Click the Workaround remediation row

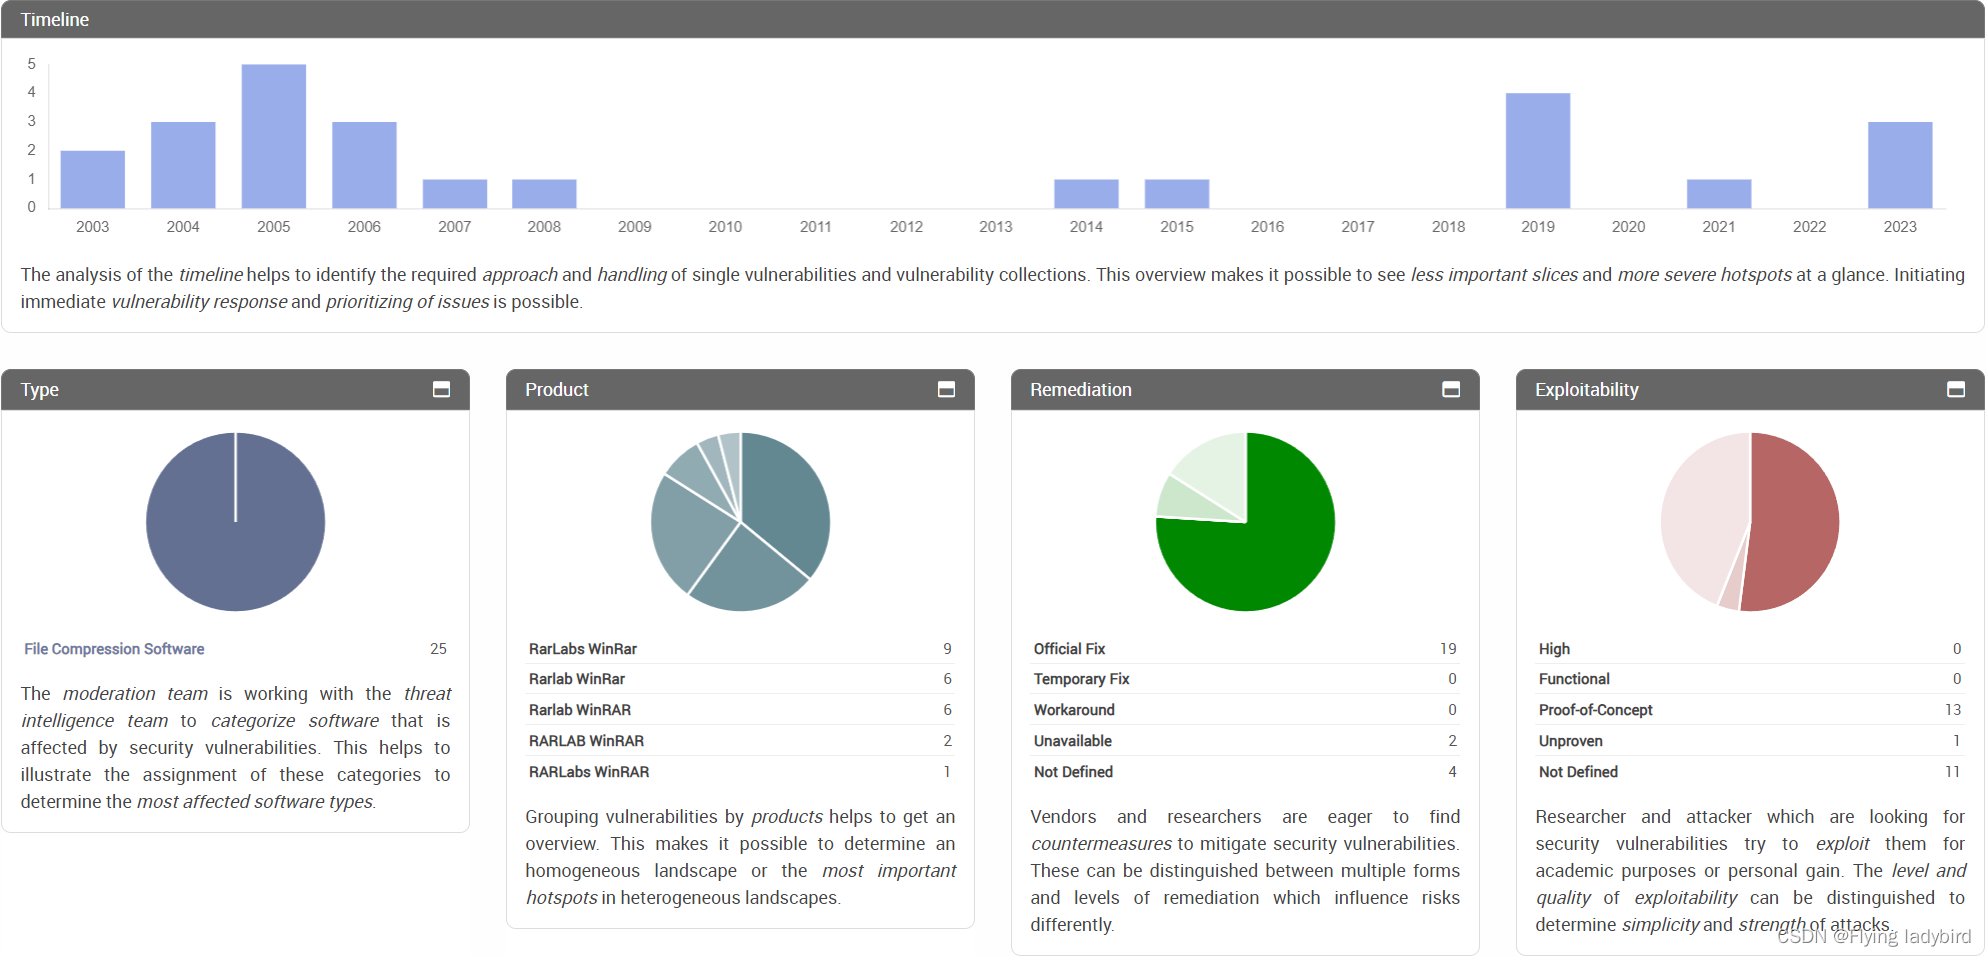coord(1245,710)
